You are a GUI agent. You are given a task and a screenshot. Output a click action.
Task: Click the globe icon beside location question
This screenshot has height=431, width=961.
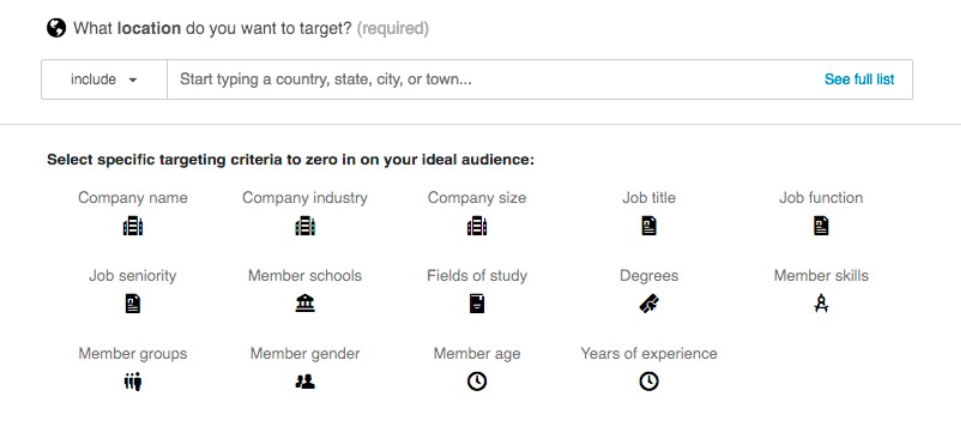coord(56,28)
